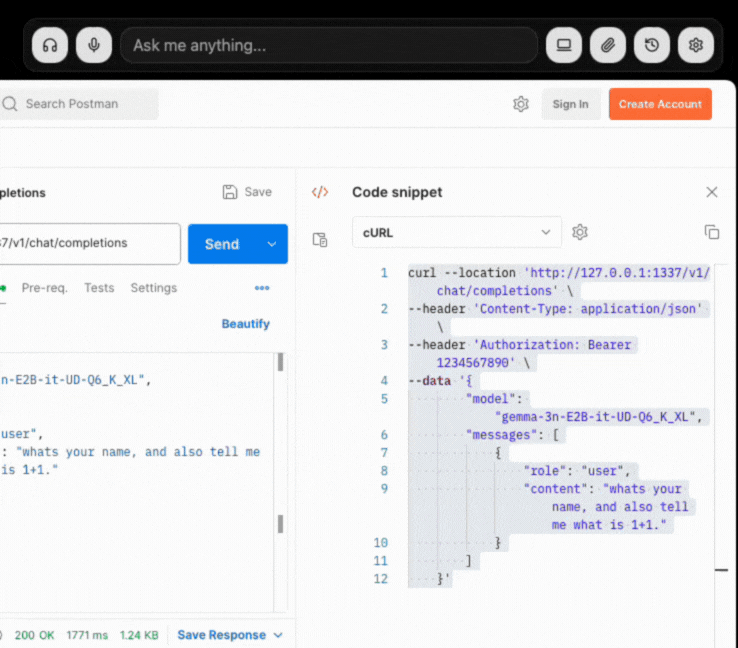738x648 pixels.
Task: Click the Save Response dropdown
Action: point(230,635)
